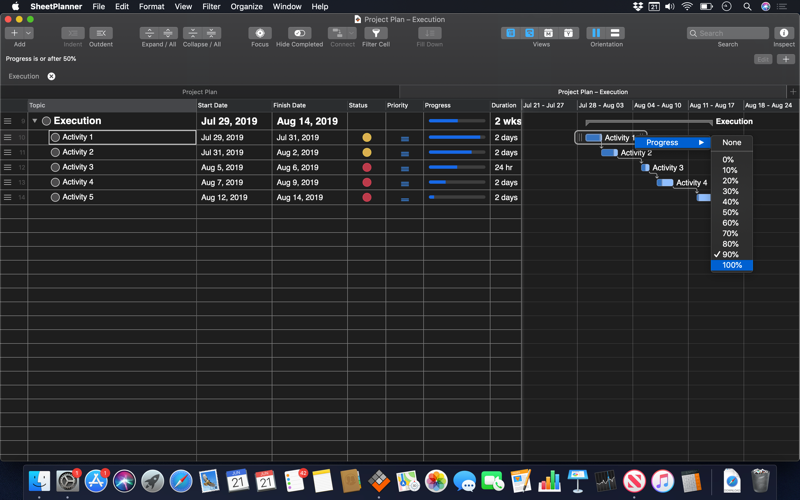Open the Add button dropdown arrow

point(29,33)
